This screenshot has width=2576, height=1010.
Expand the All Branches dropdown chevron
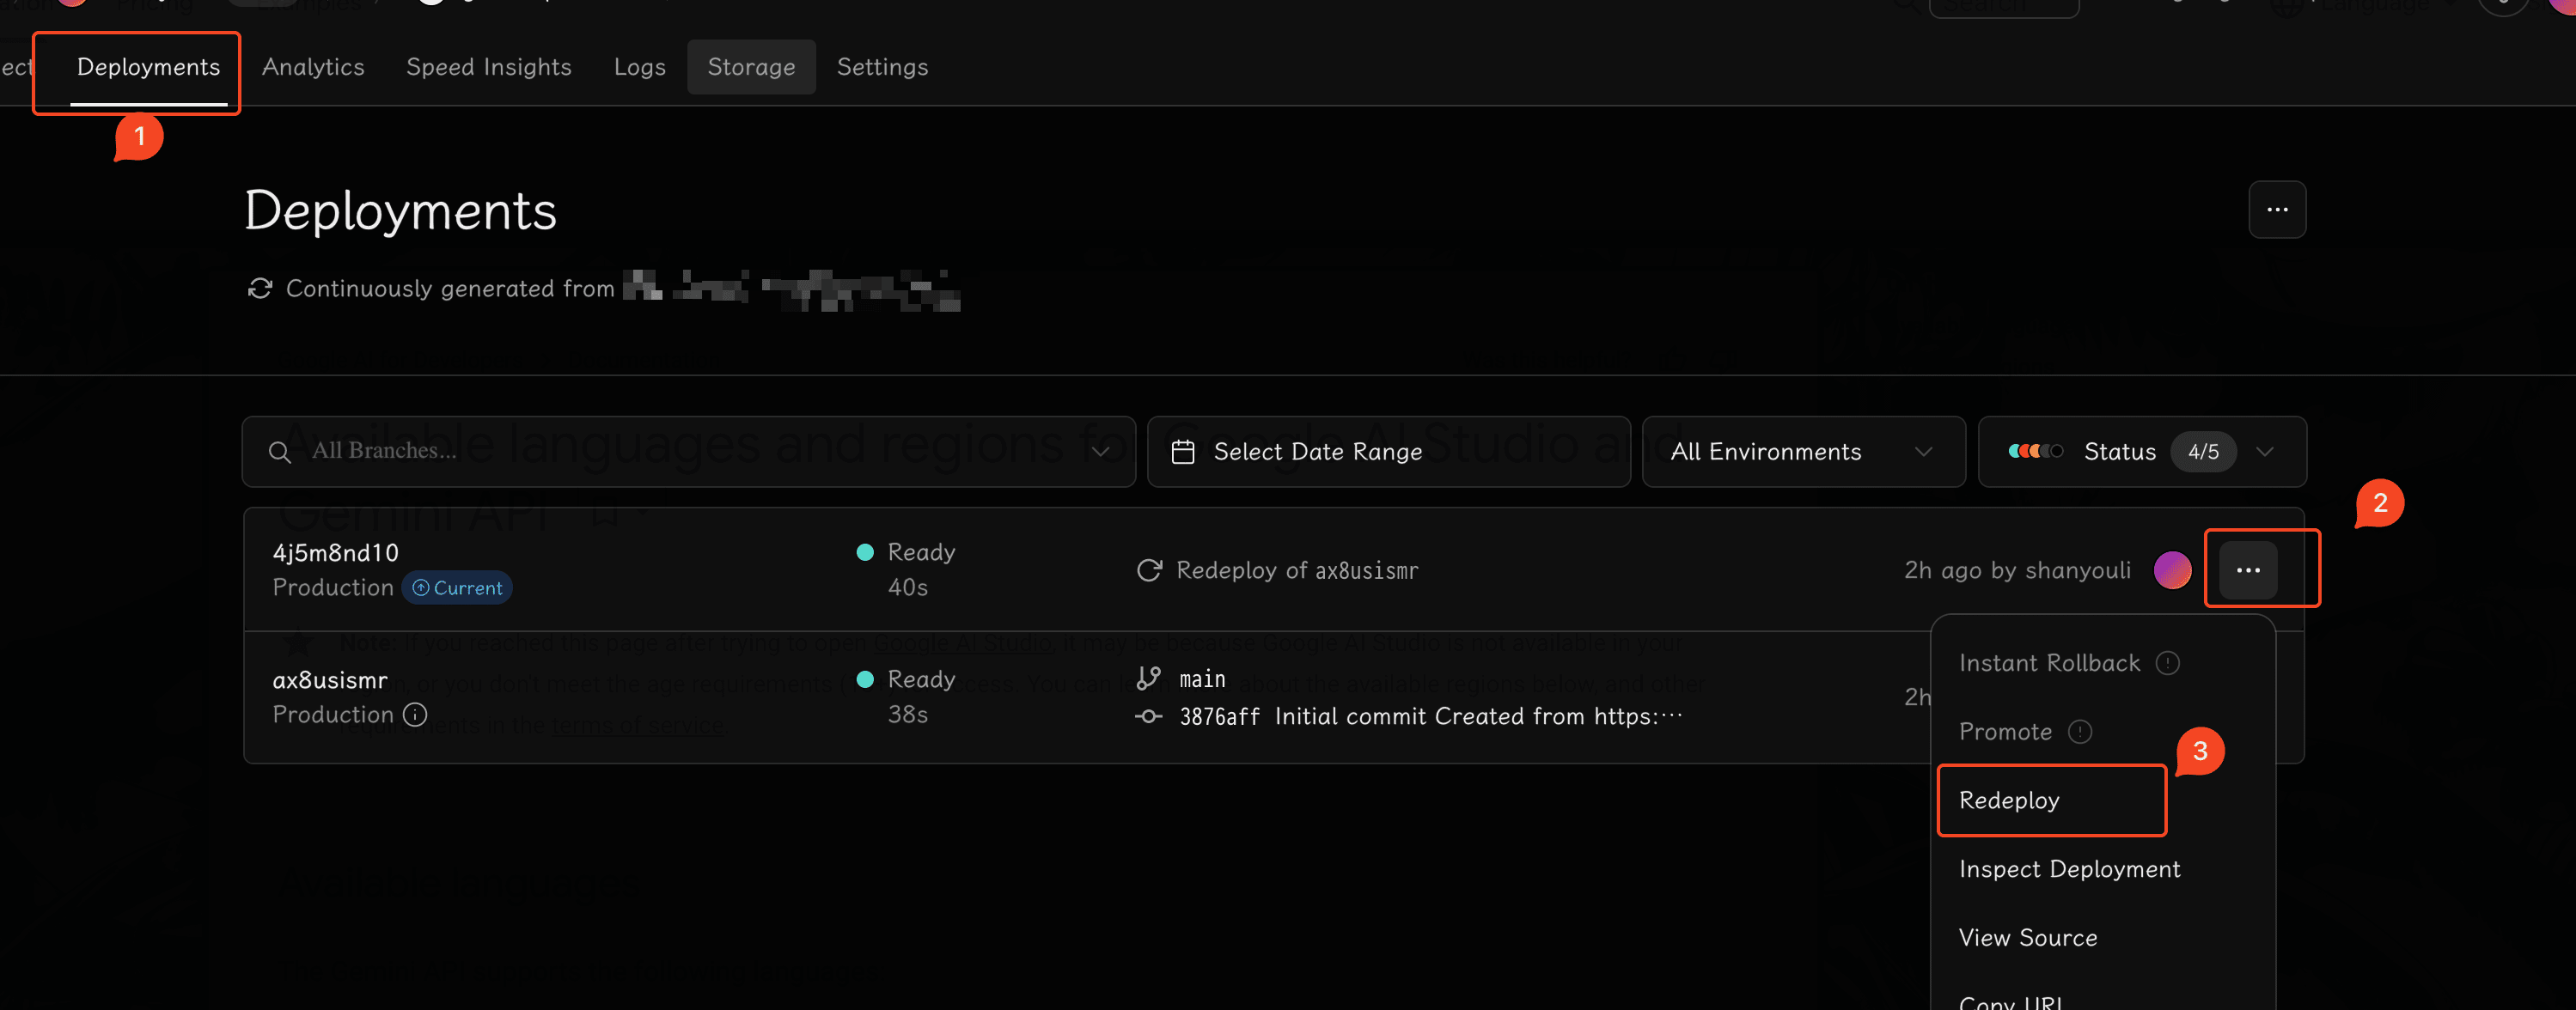pyautogui.click(x=1100, y=452)
